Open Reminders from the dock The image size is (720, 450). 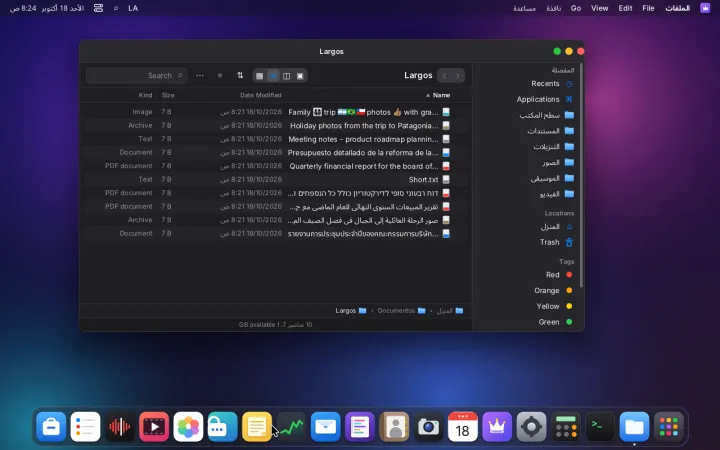tap(85, 427)
